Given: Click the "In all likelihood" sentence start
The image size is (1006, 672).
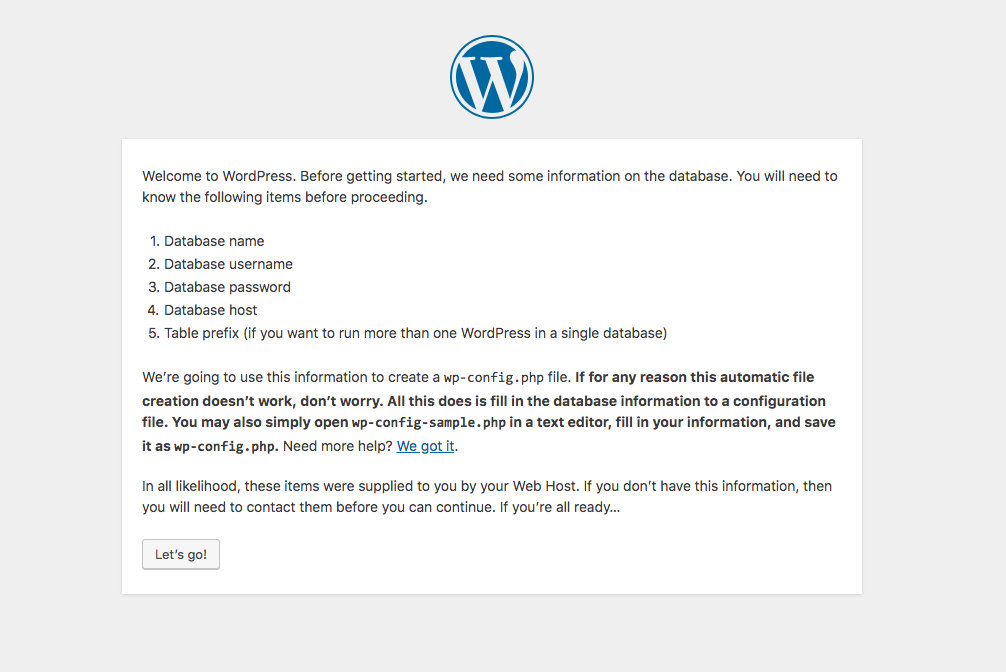Looking at the screenshot, I should click(x=189, y=487).
